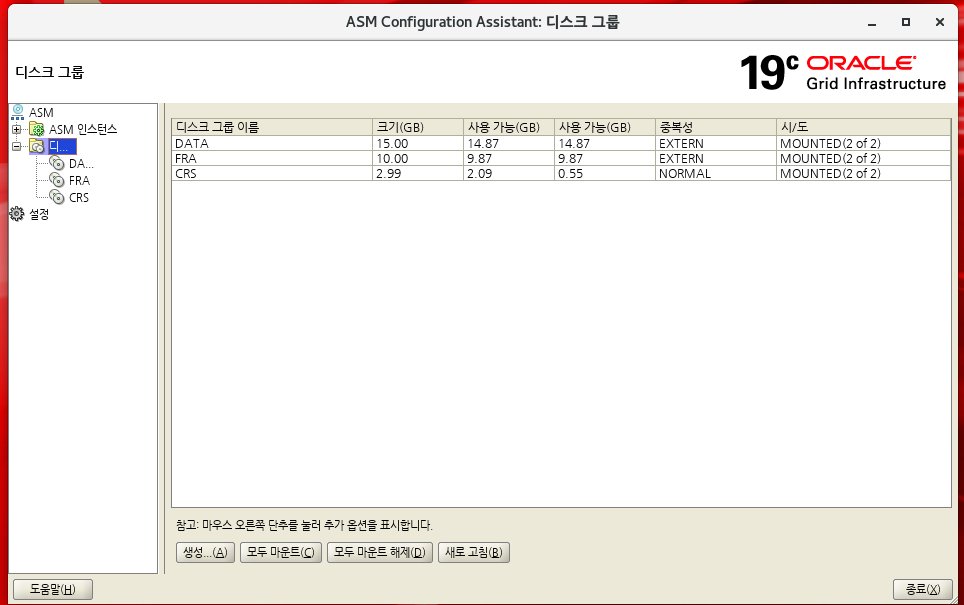The width and height of the screenshot is (964, 605).
Task: Click size value 10.00
Action: tap(418, 159)
